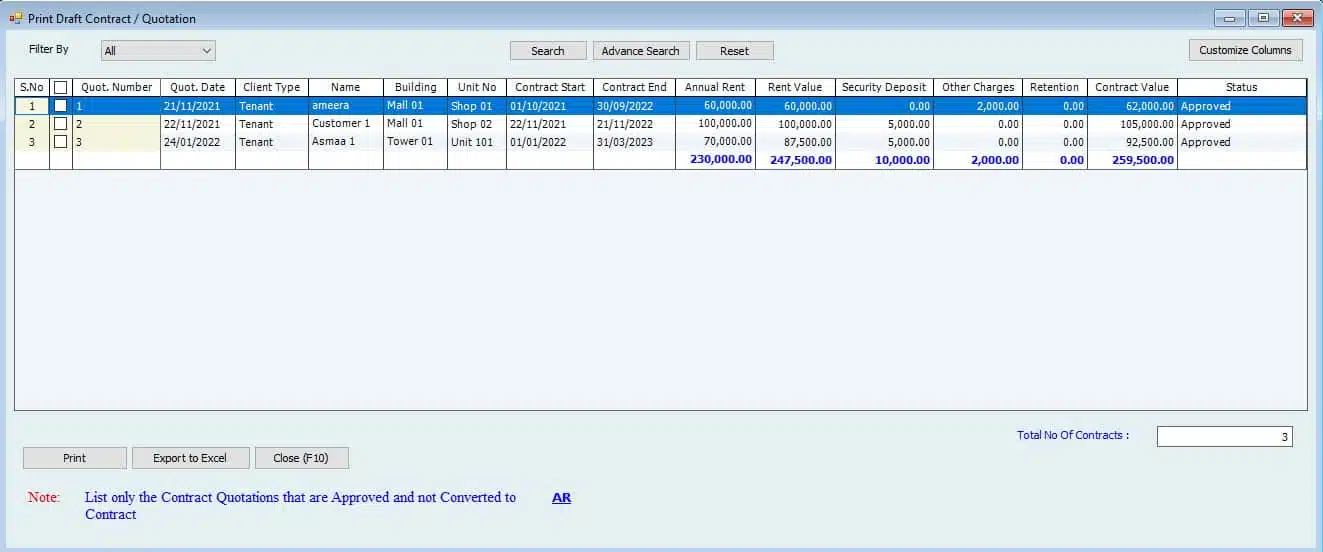The image size is (1323, 552).
Task: Click the Close (F10) button
Action: (x=301, y=458)
